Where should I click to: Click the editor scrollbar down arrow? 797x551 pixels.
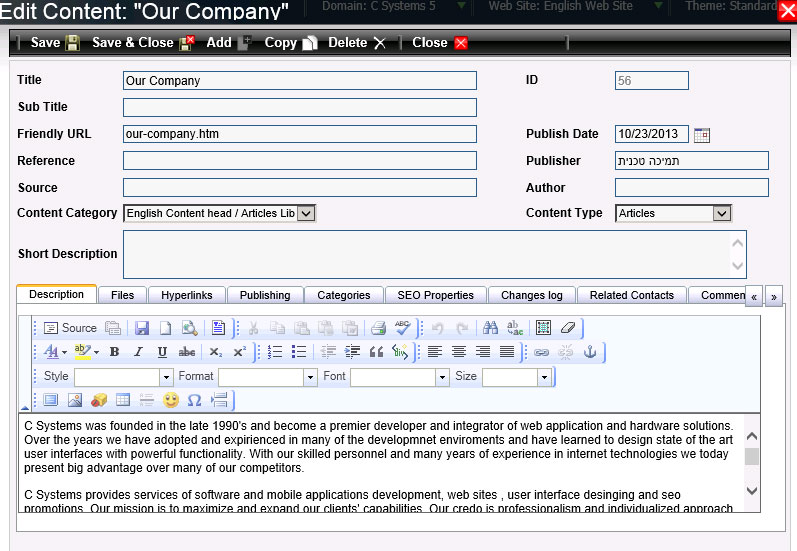coord(752,491)
